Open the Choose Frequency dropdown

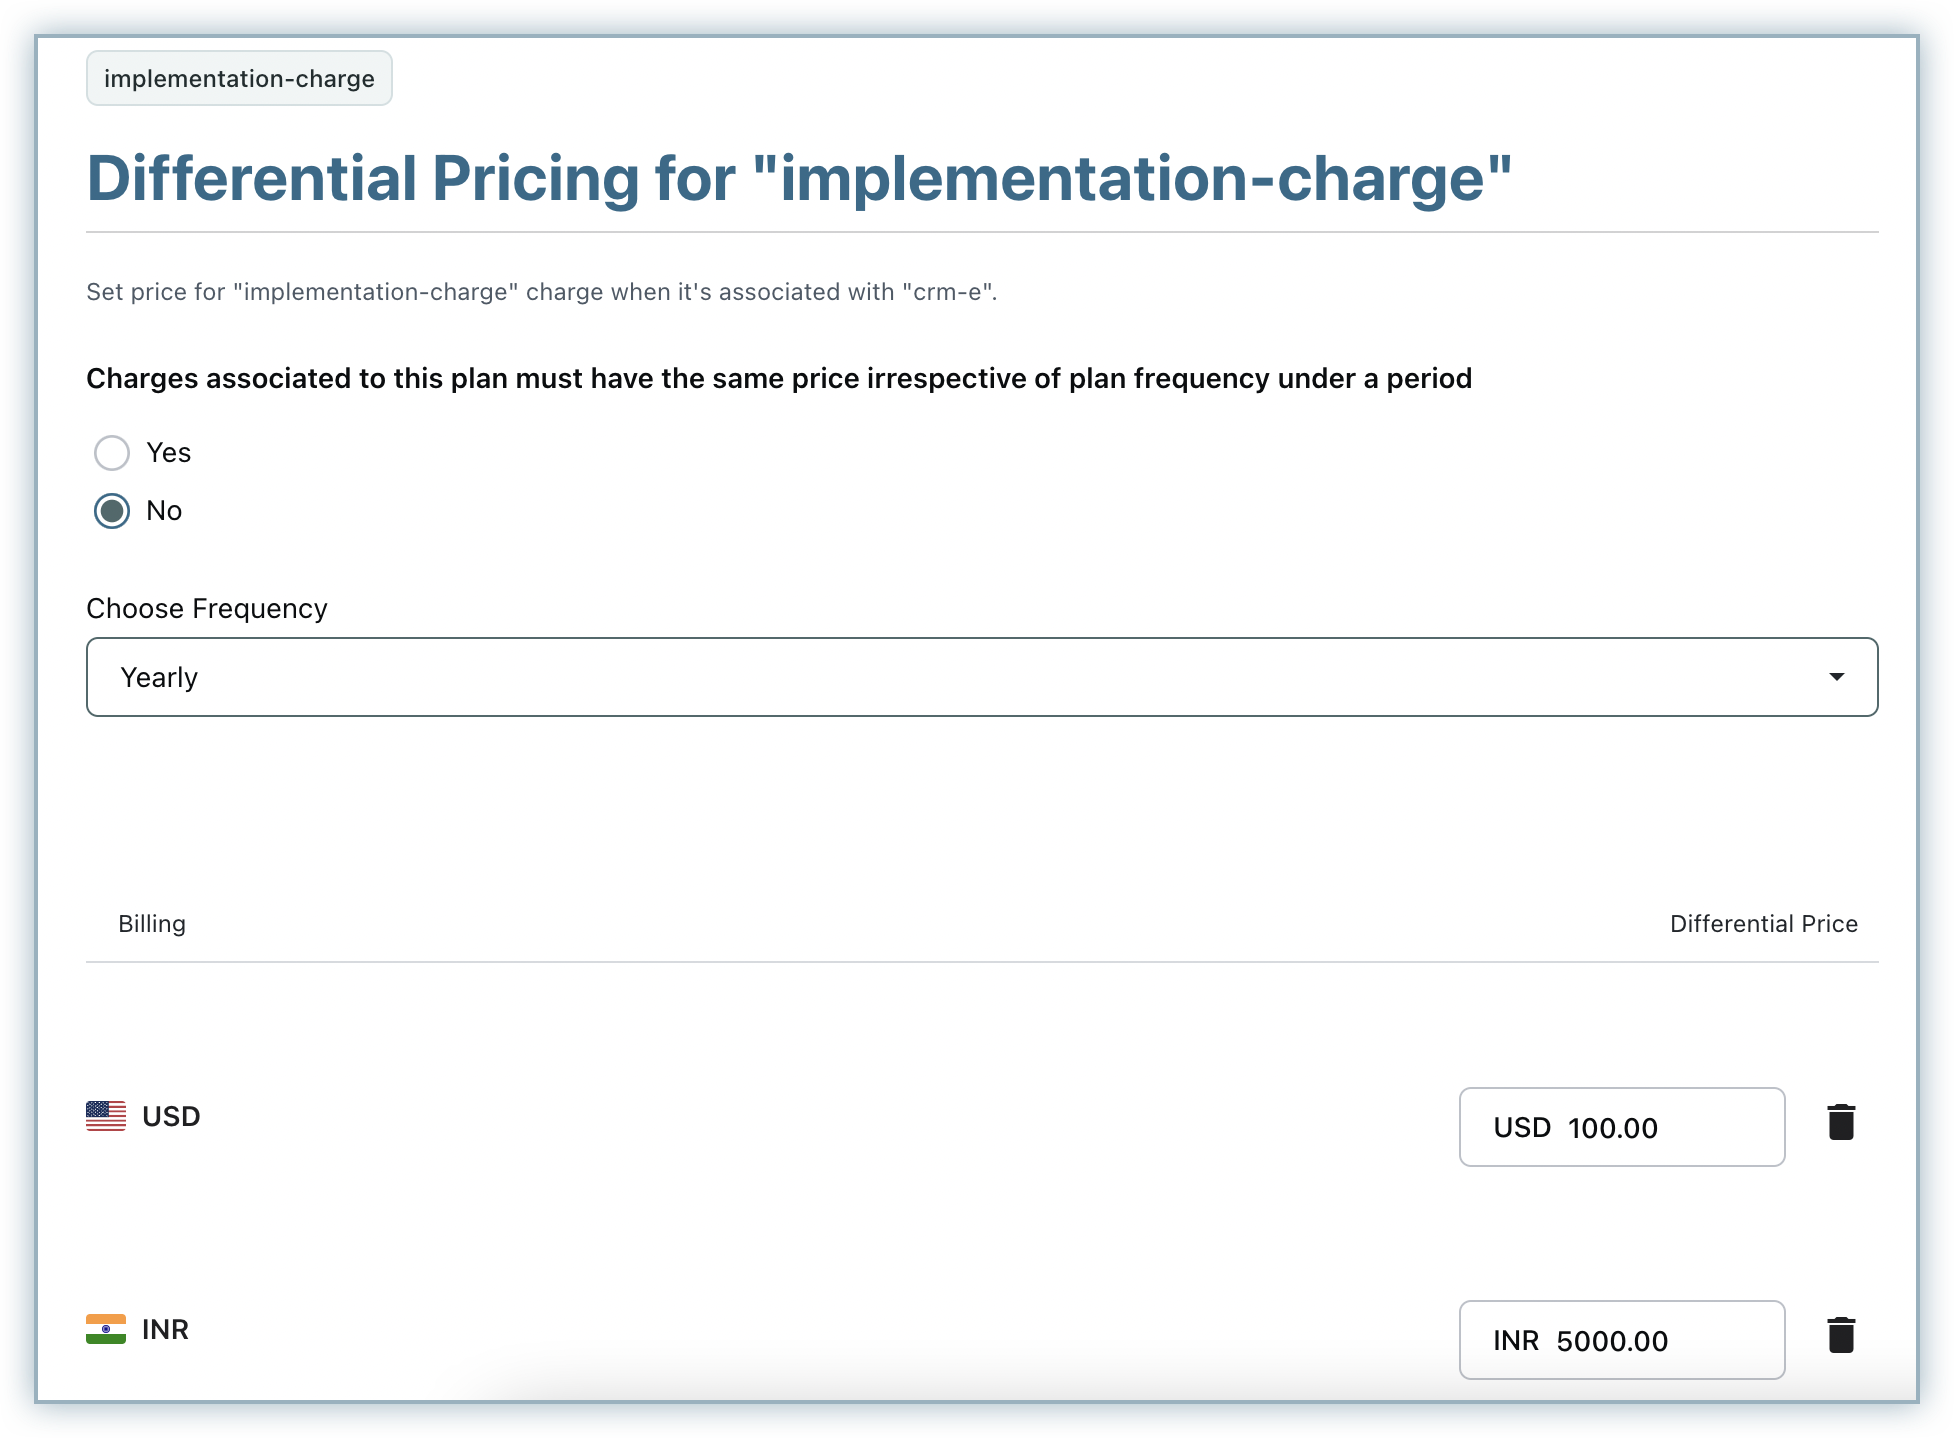click(x=980, y=677)
